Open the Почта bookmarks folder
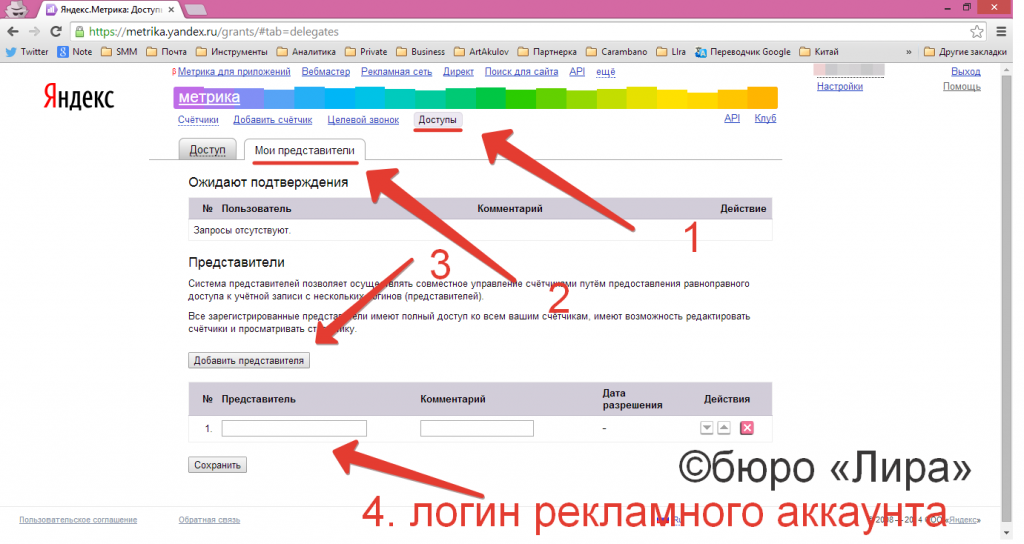Viewport: 1024px width, 544px height. click(167, 52)
